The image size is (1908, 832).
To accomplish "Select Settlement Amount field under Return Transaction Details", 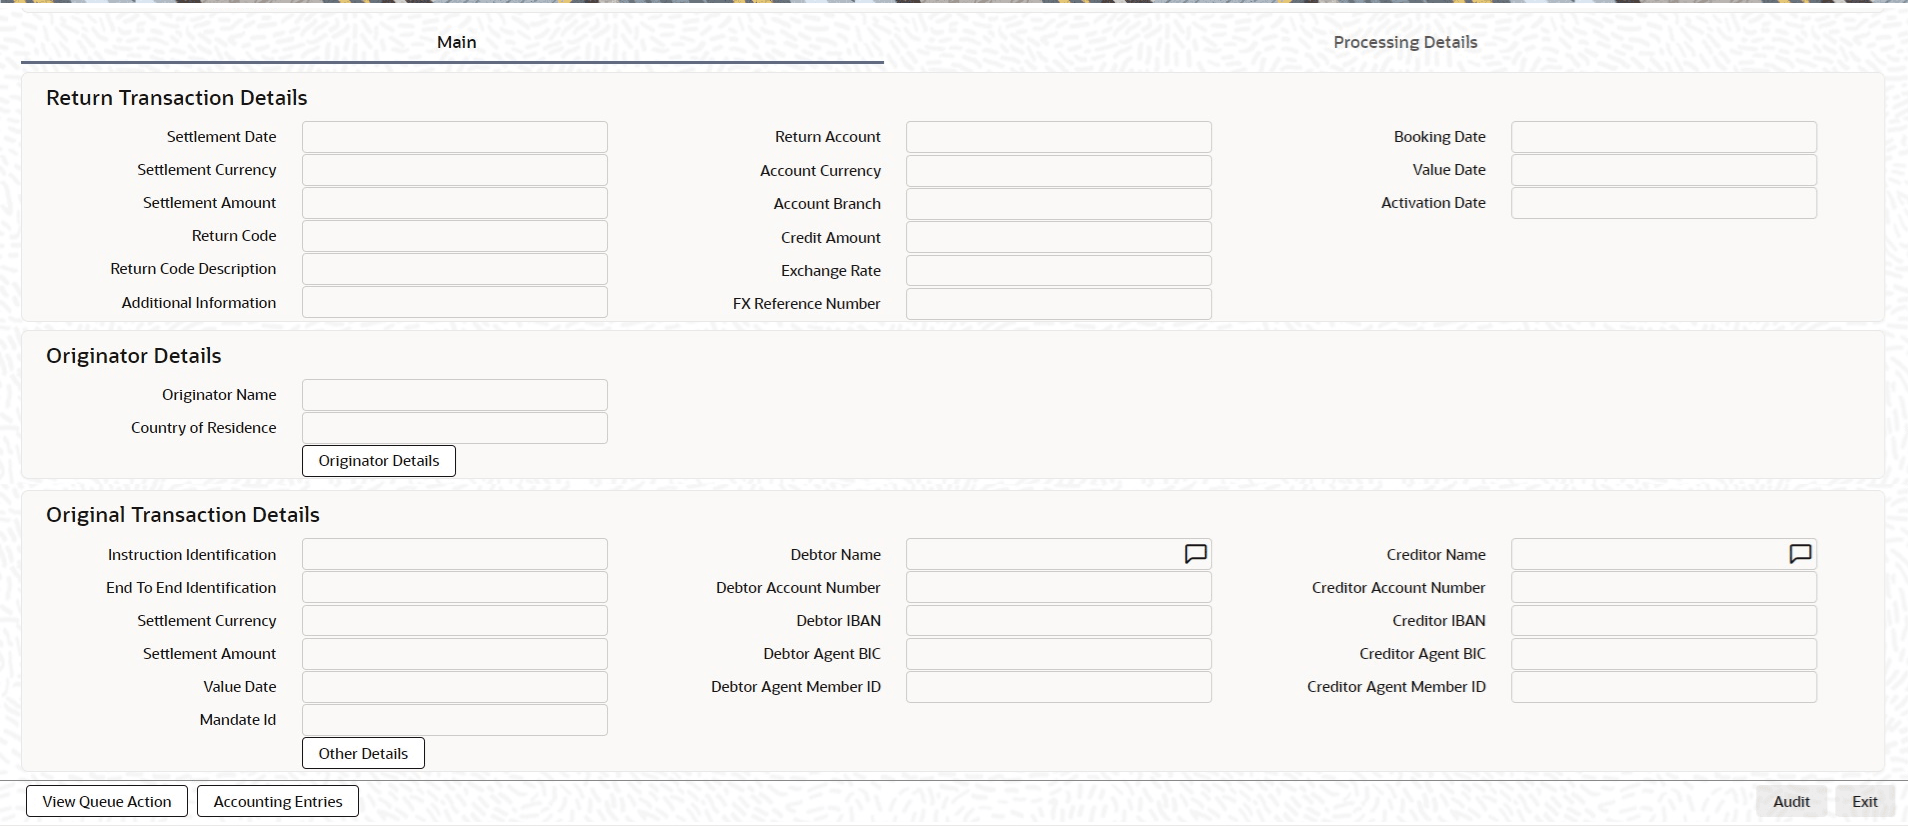I will coord(455,203).
